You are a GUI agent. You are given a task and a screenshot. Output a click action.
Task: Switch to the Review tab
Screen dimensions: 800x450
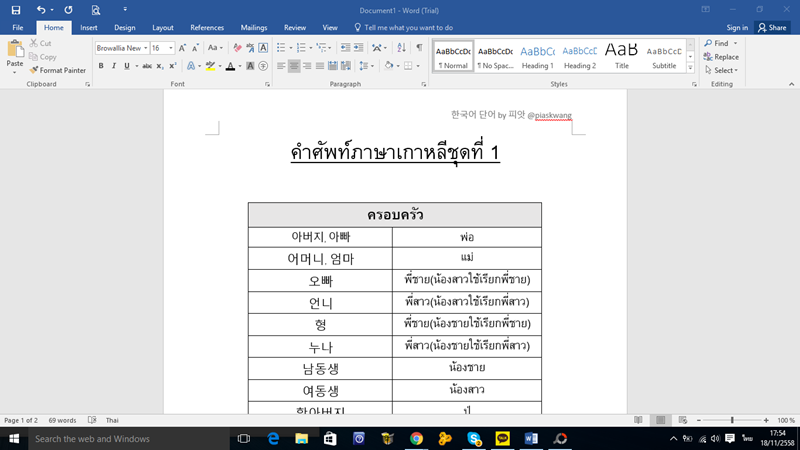pos(295,28)
